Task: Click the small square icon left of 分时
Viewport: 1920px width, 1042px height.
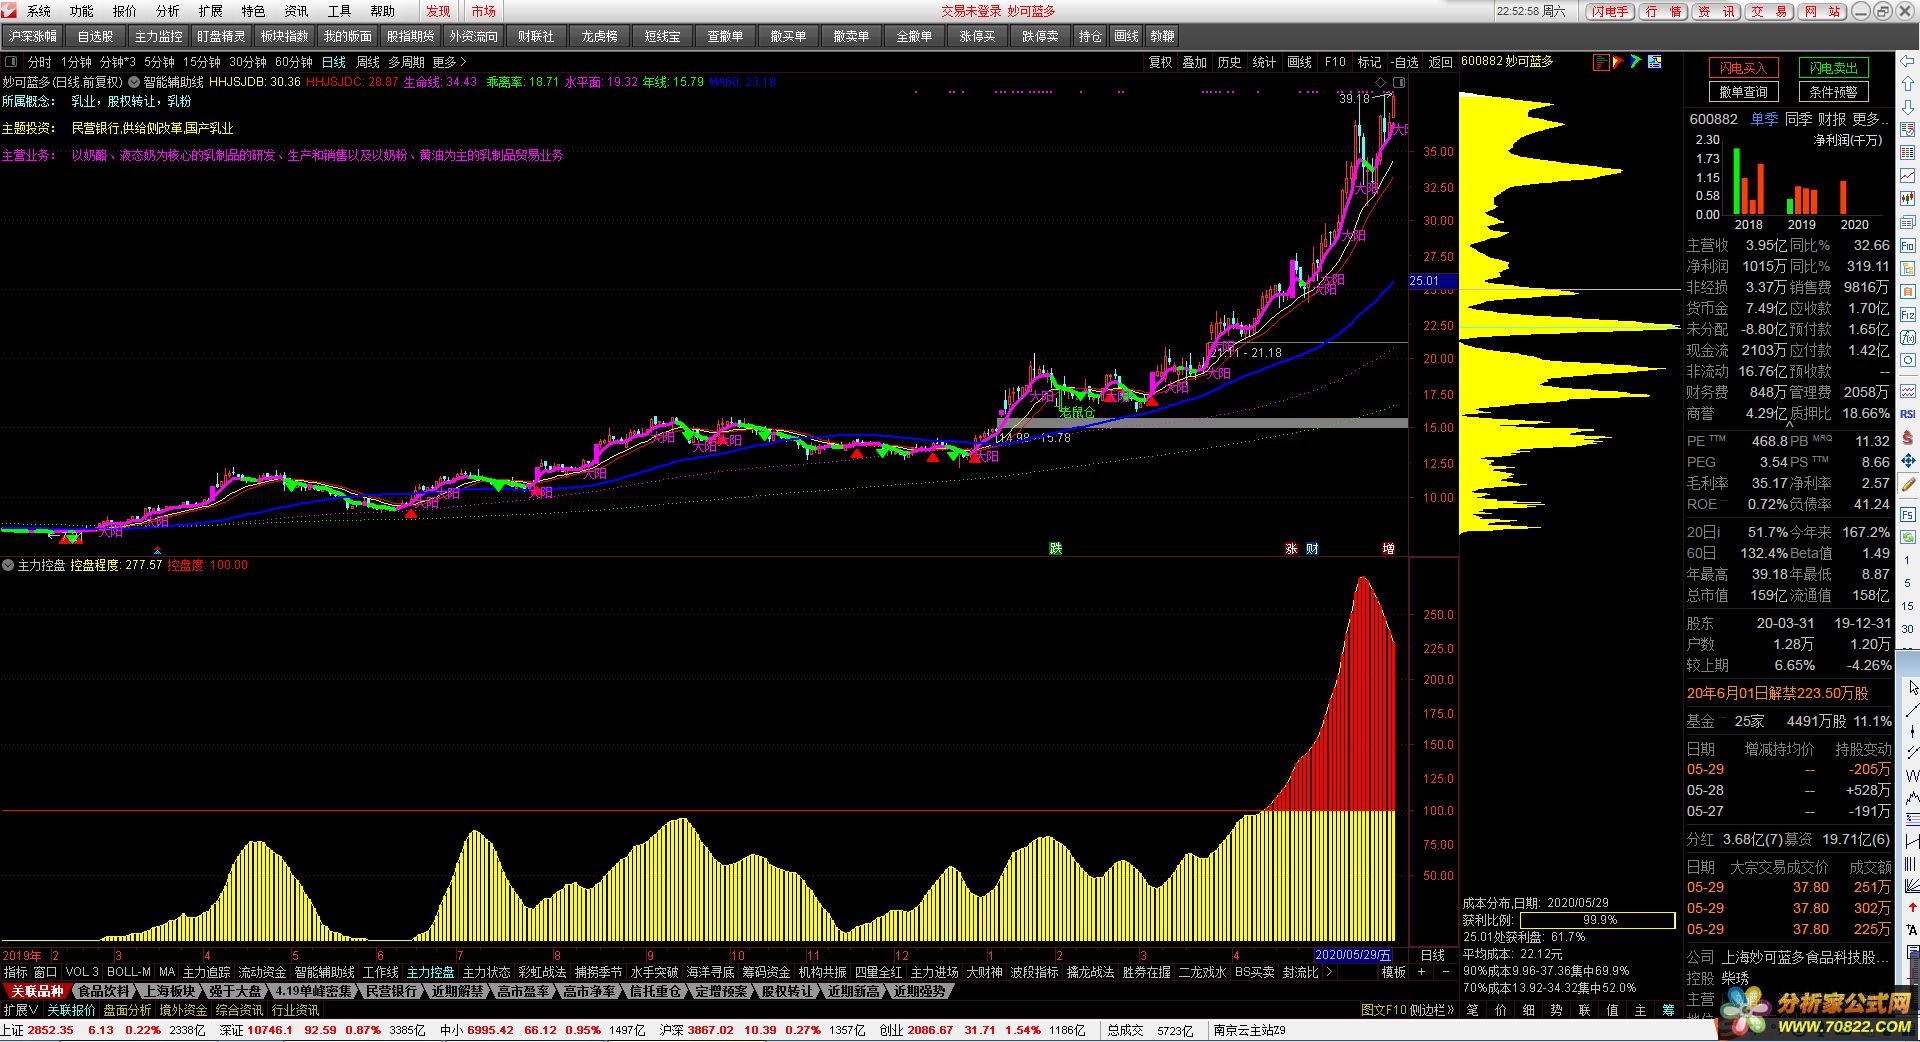Action: pos(11,62)
